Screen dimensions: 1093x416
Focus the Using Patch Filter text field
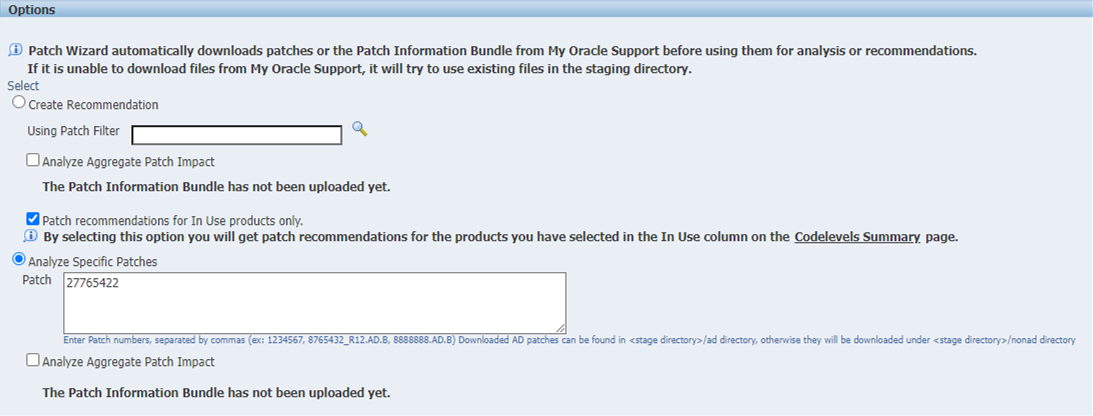coord(237,135)
